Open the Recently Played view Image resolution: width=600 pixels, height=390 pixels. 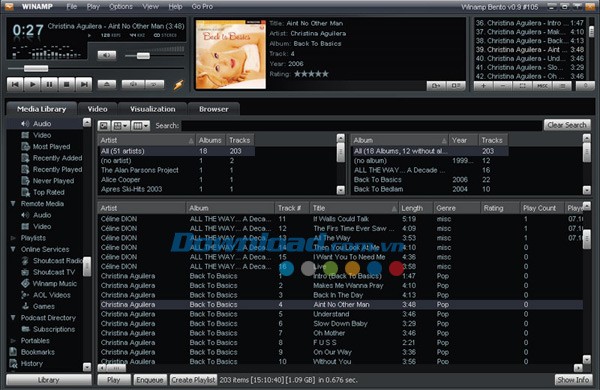click(57, 170)
